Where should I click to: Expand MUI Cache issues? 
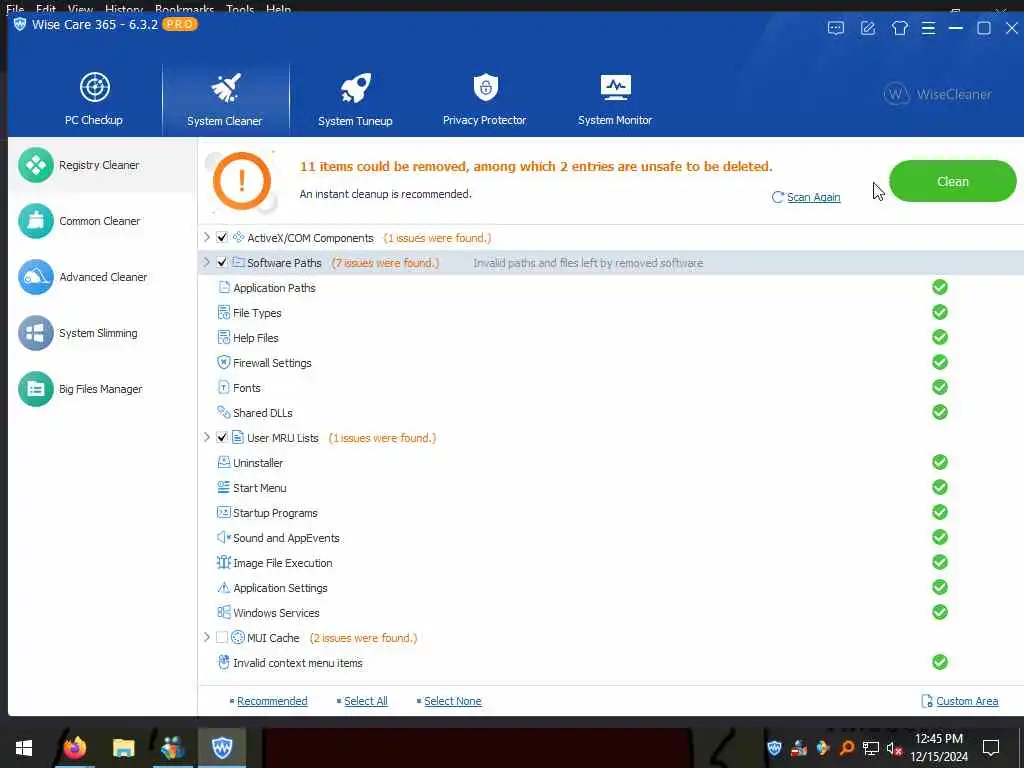pos(207,637)
